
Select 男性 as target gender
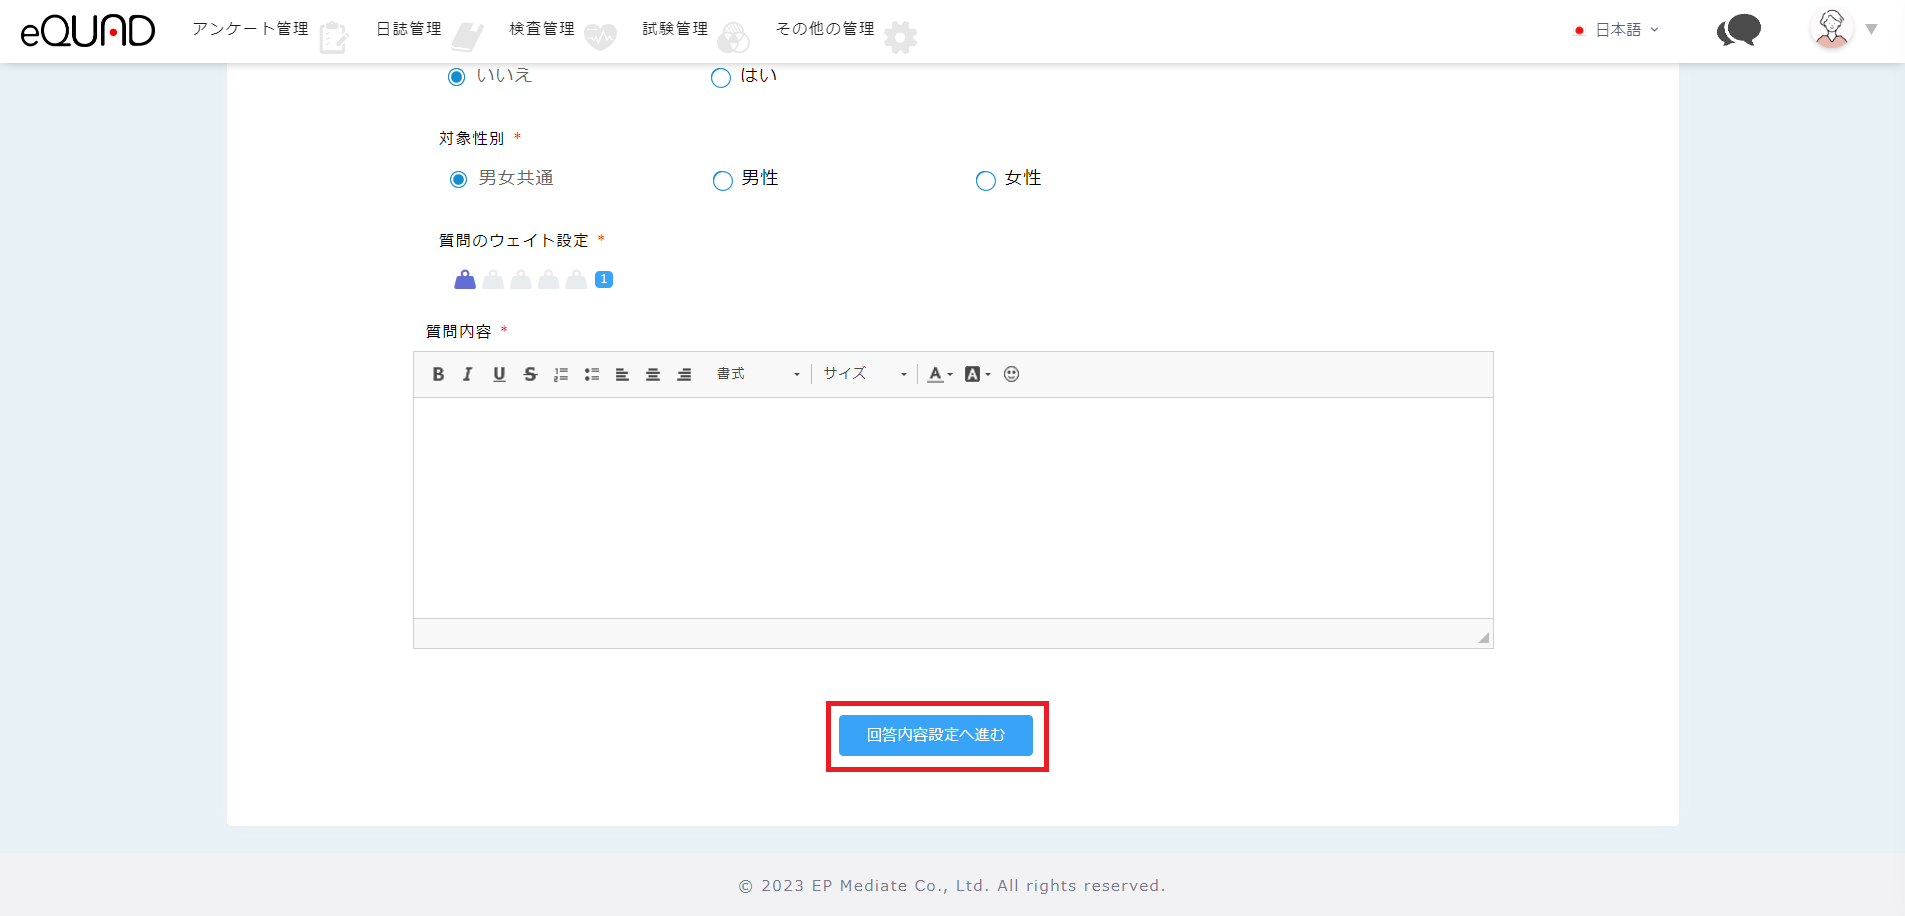coord(723,181)
